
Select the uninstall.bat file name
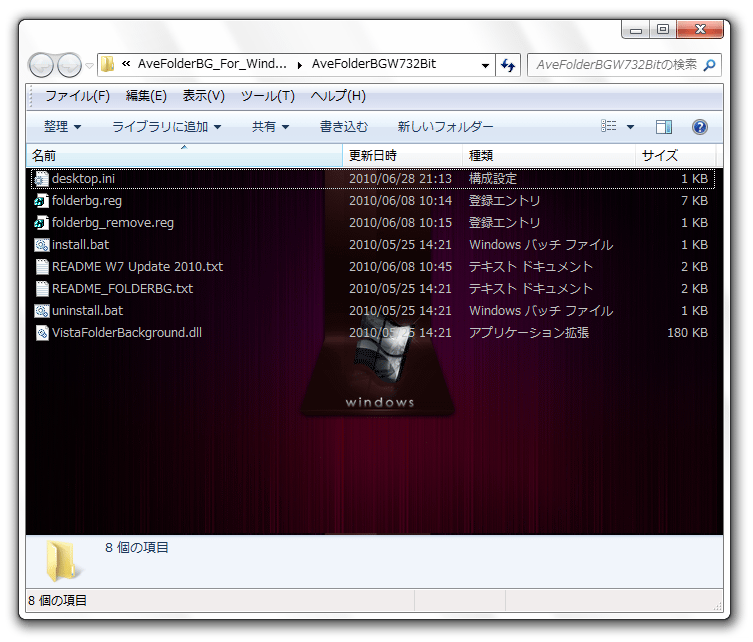pos(87,311)
